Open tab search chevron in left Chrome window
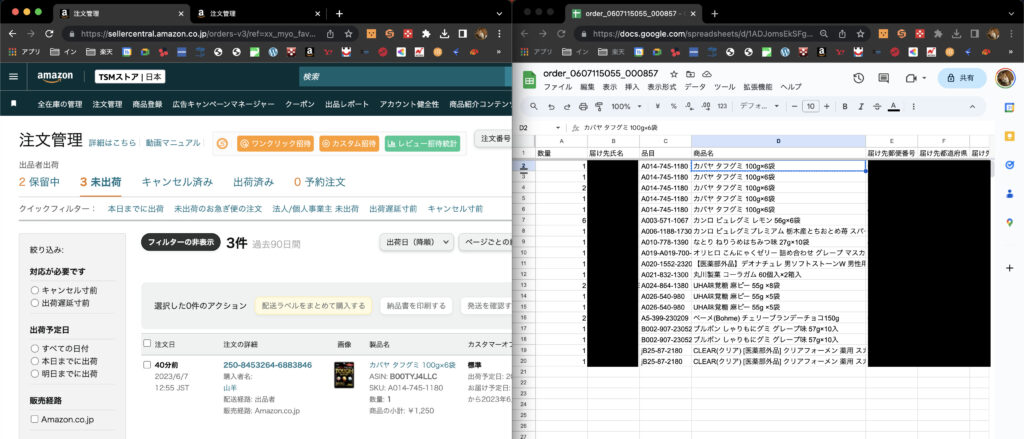Screen dimensions: 1024x439 [500, 13]
